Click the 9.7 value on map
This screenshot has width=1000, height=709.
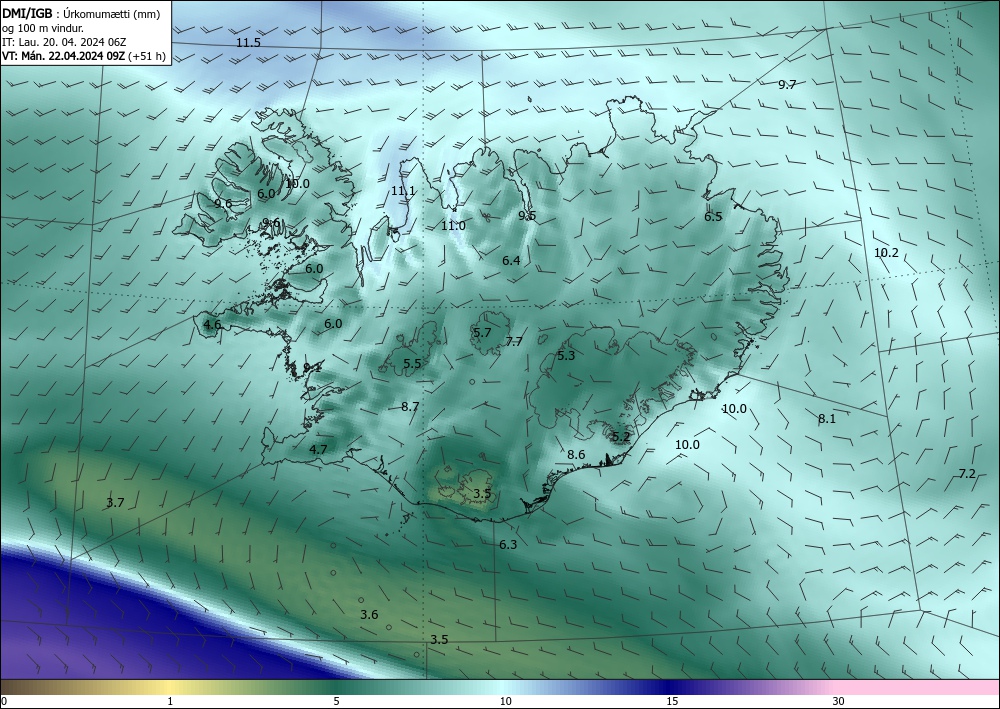(x=788, y=84)
